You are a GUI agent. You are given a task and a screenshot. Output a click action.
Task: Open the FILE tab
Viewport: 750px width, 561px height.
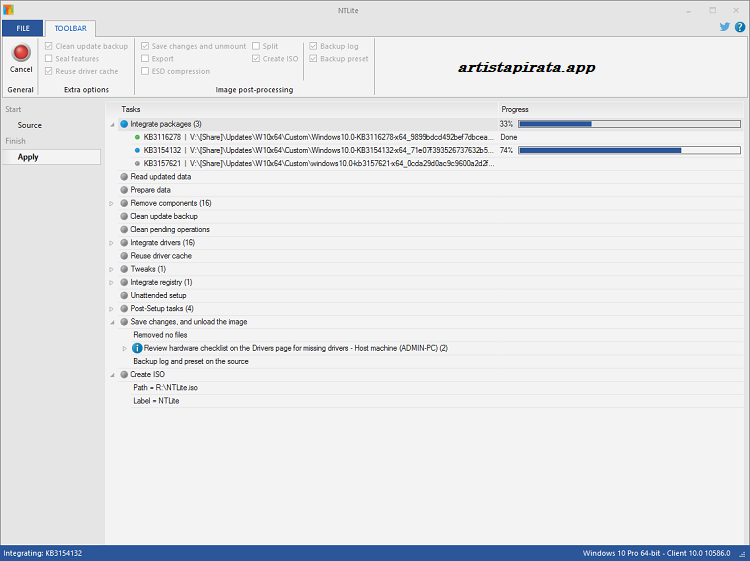coord(21,29)
